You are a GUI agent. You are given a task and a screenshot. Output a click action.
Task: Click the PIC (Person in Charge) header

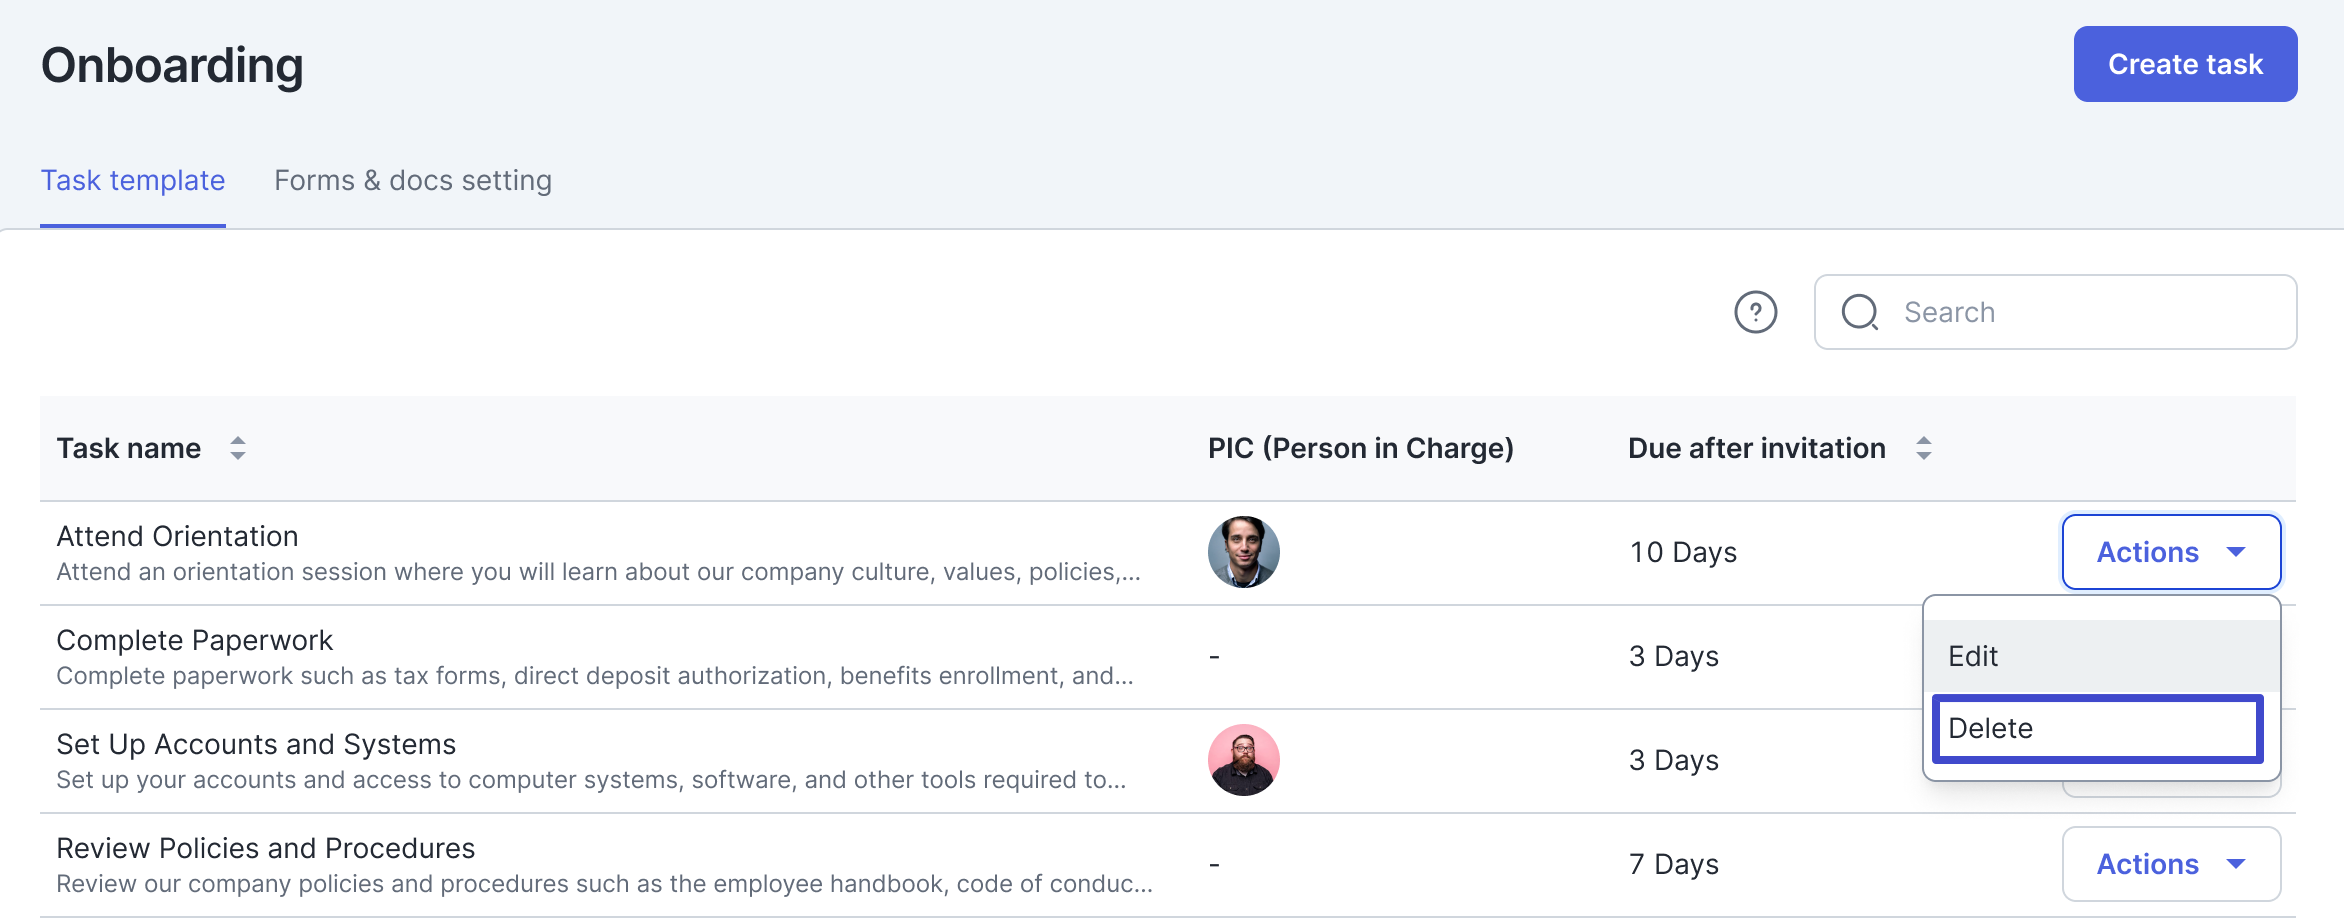(x=1360, y=448)
